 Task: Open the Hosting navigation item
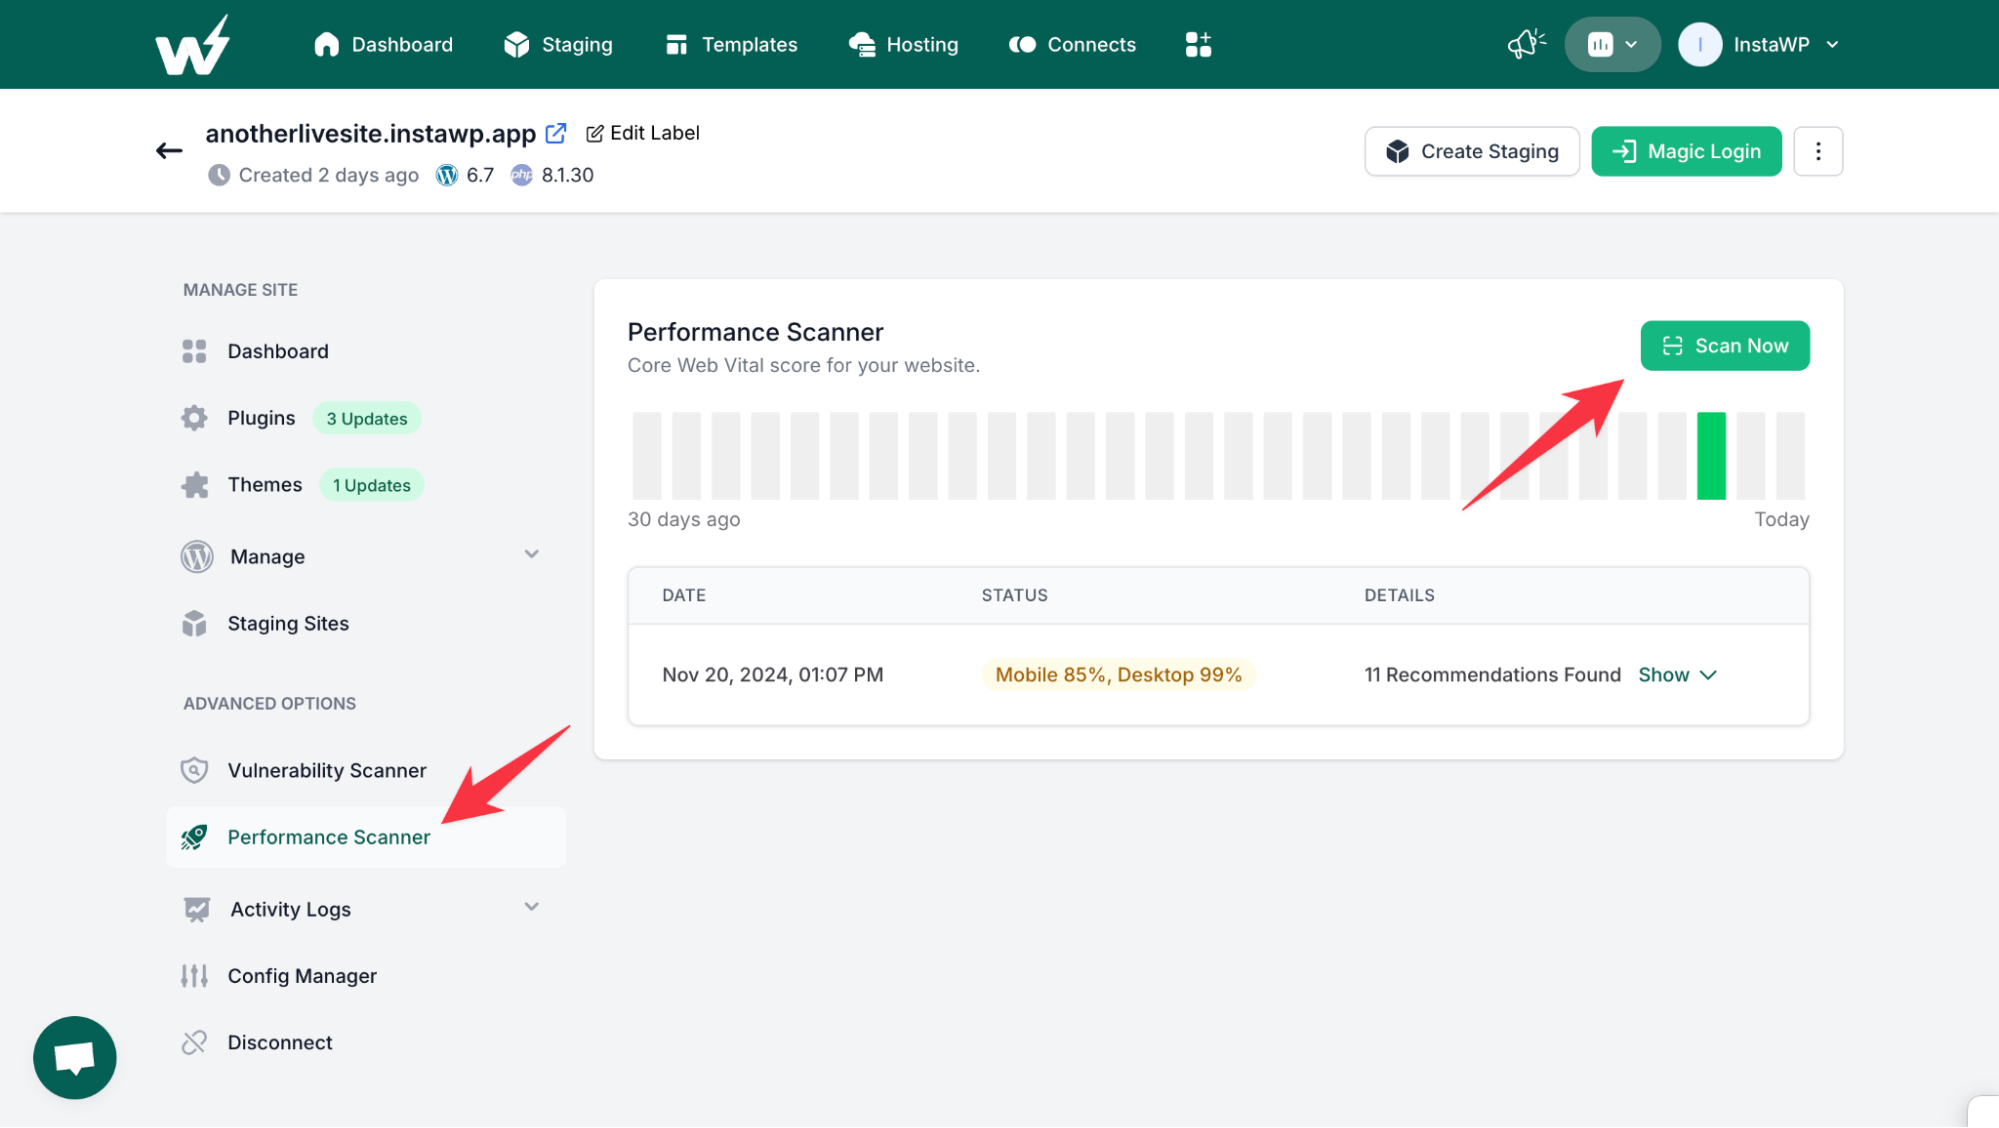903,45
